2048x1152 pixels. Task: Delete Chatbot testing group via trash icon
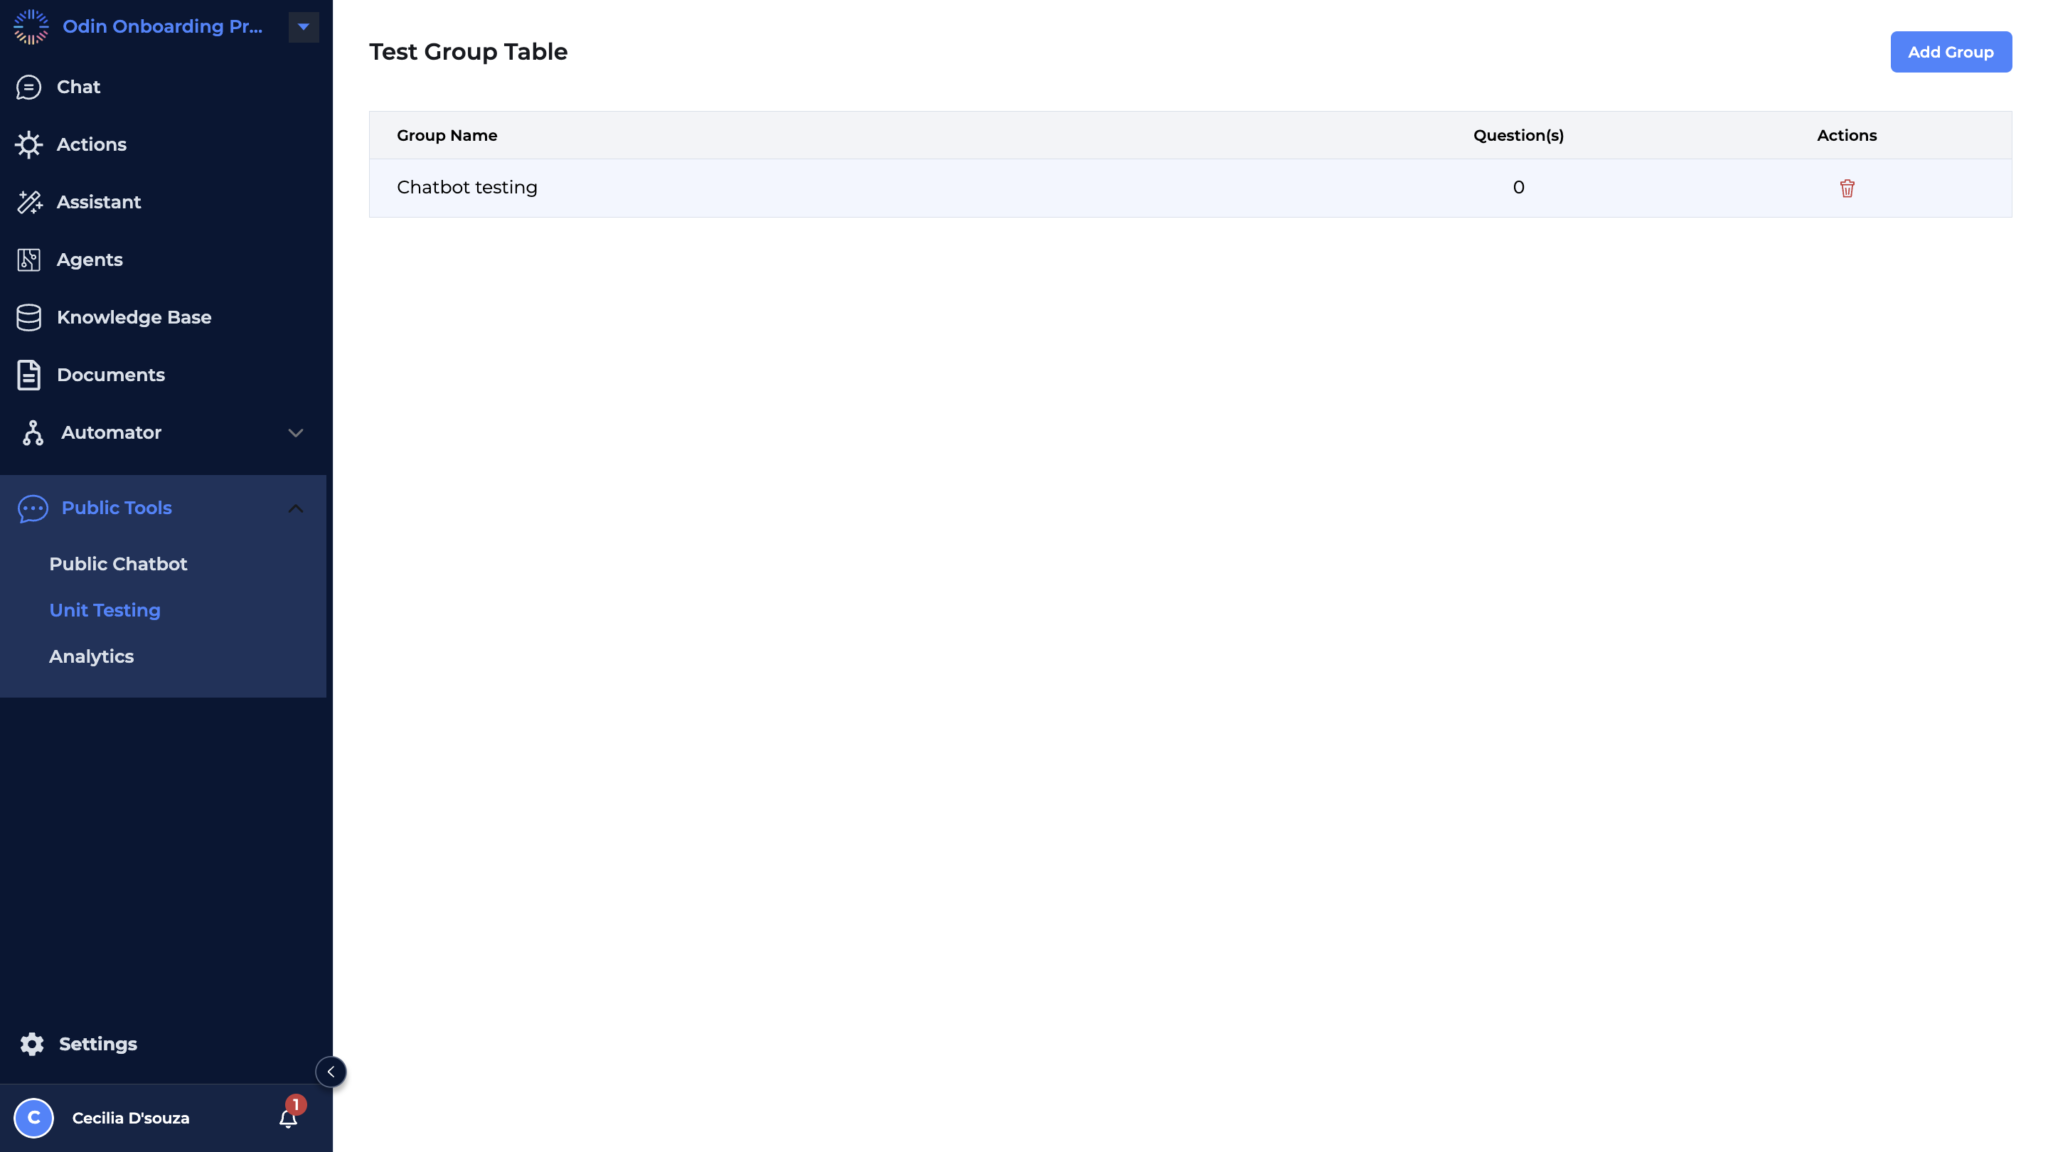(x=1846, y=188)
